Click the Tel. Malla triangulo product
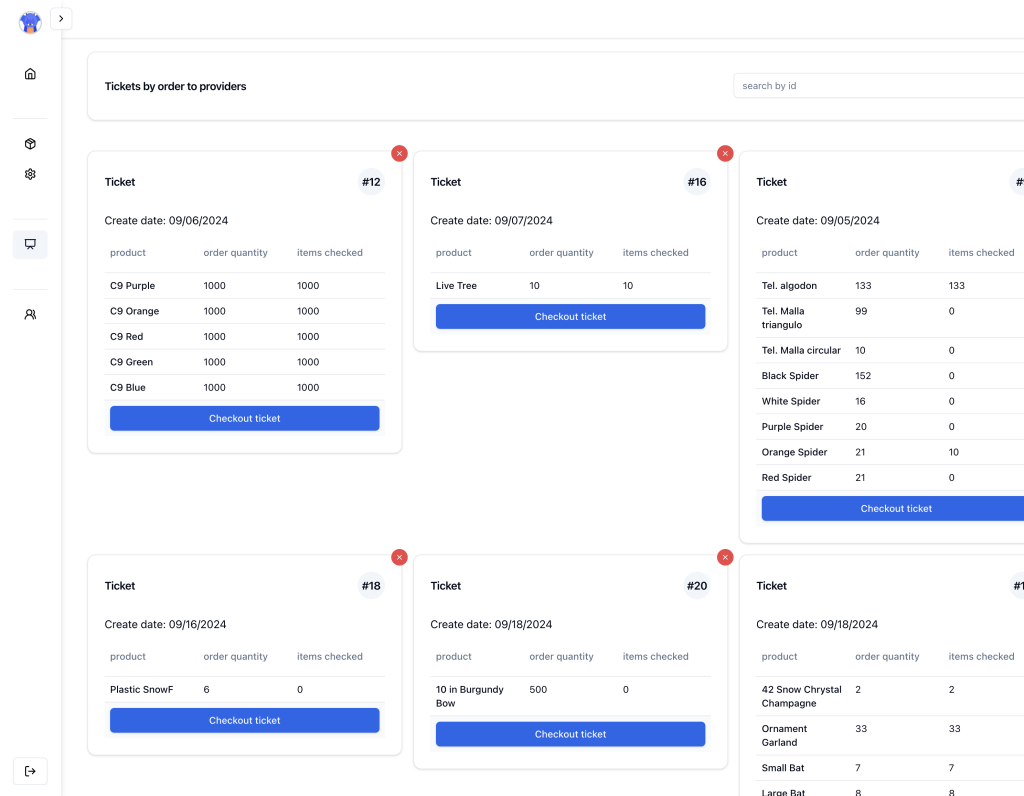The height and width of the screenshot is (796, 1024). point(783,318)
